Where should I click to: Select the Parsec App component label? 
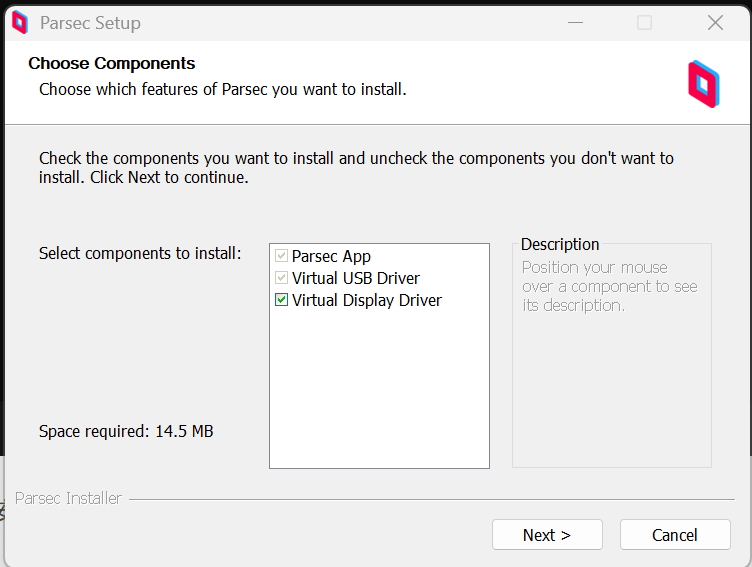[x=331, y=256]
